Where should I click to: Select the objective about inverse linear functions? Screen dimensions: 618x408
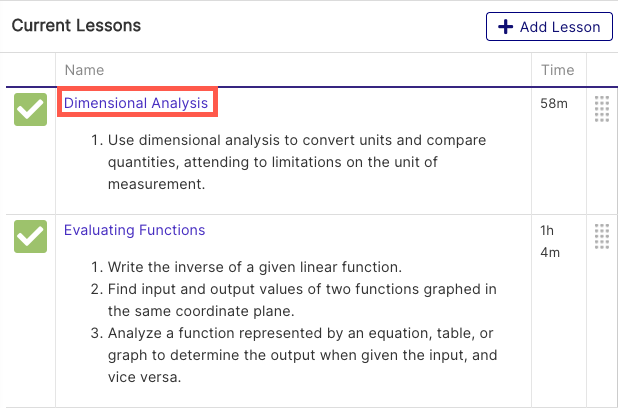pyautogui.click(x=246, y=267)
